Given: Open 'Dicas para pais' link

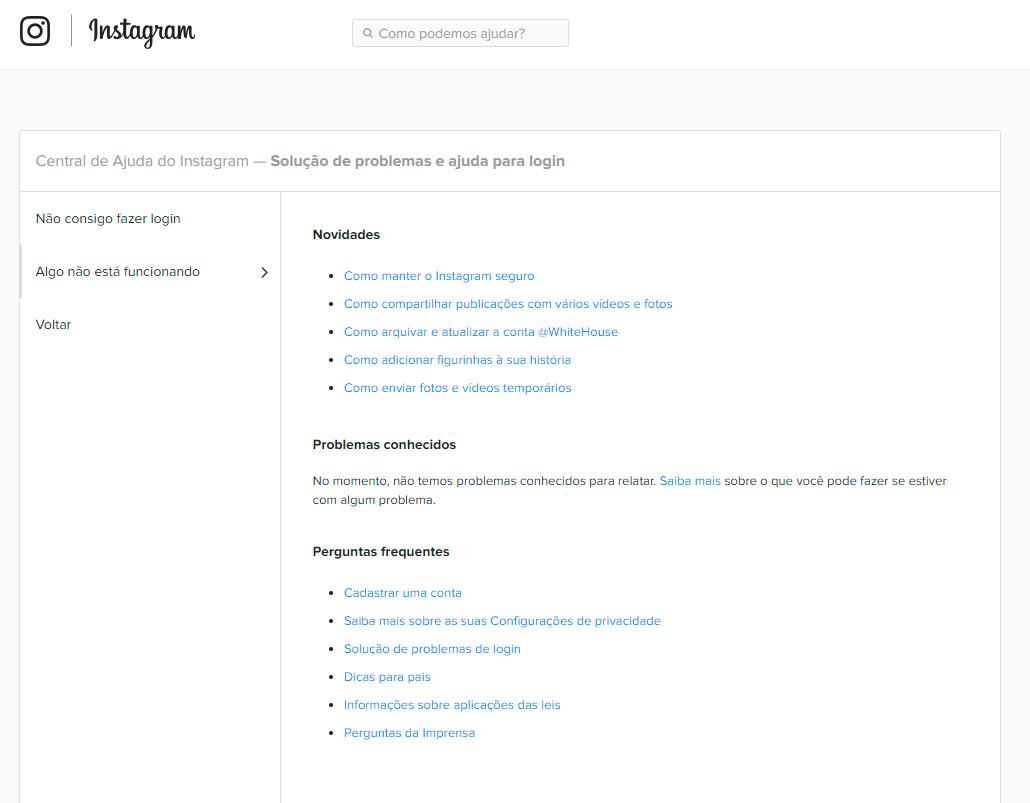Looking at the screenshot, I should pos(387,677).
